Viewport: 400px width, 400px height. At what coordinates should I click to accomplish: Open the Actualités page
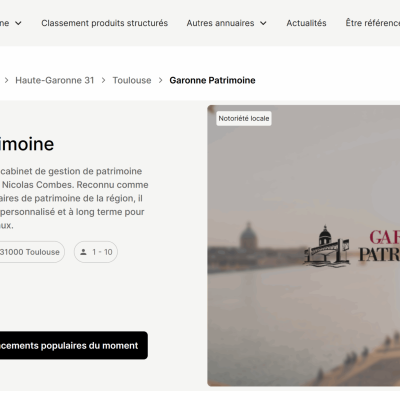tap(306, 23)
